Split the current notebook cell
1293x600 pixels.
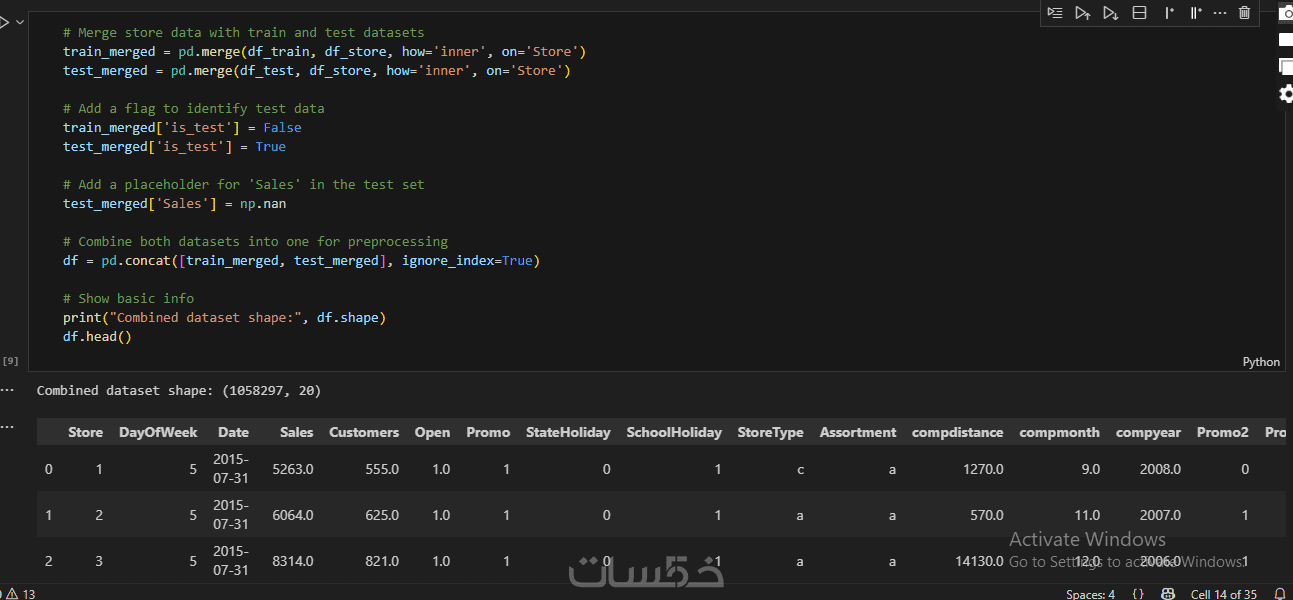(1139, 13)
